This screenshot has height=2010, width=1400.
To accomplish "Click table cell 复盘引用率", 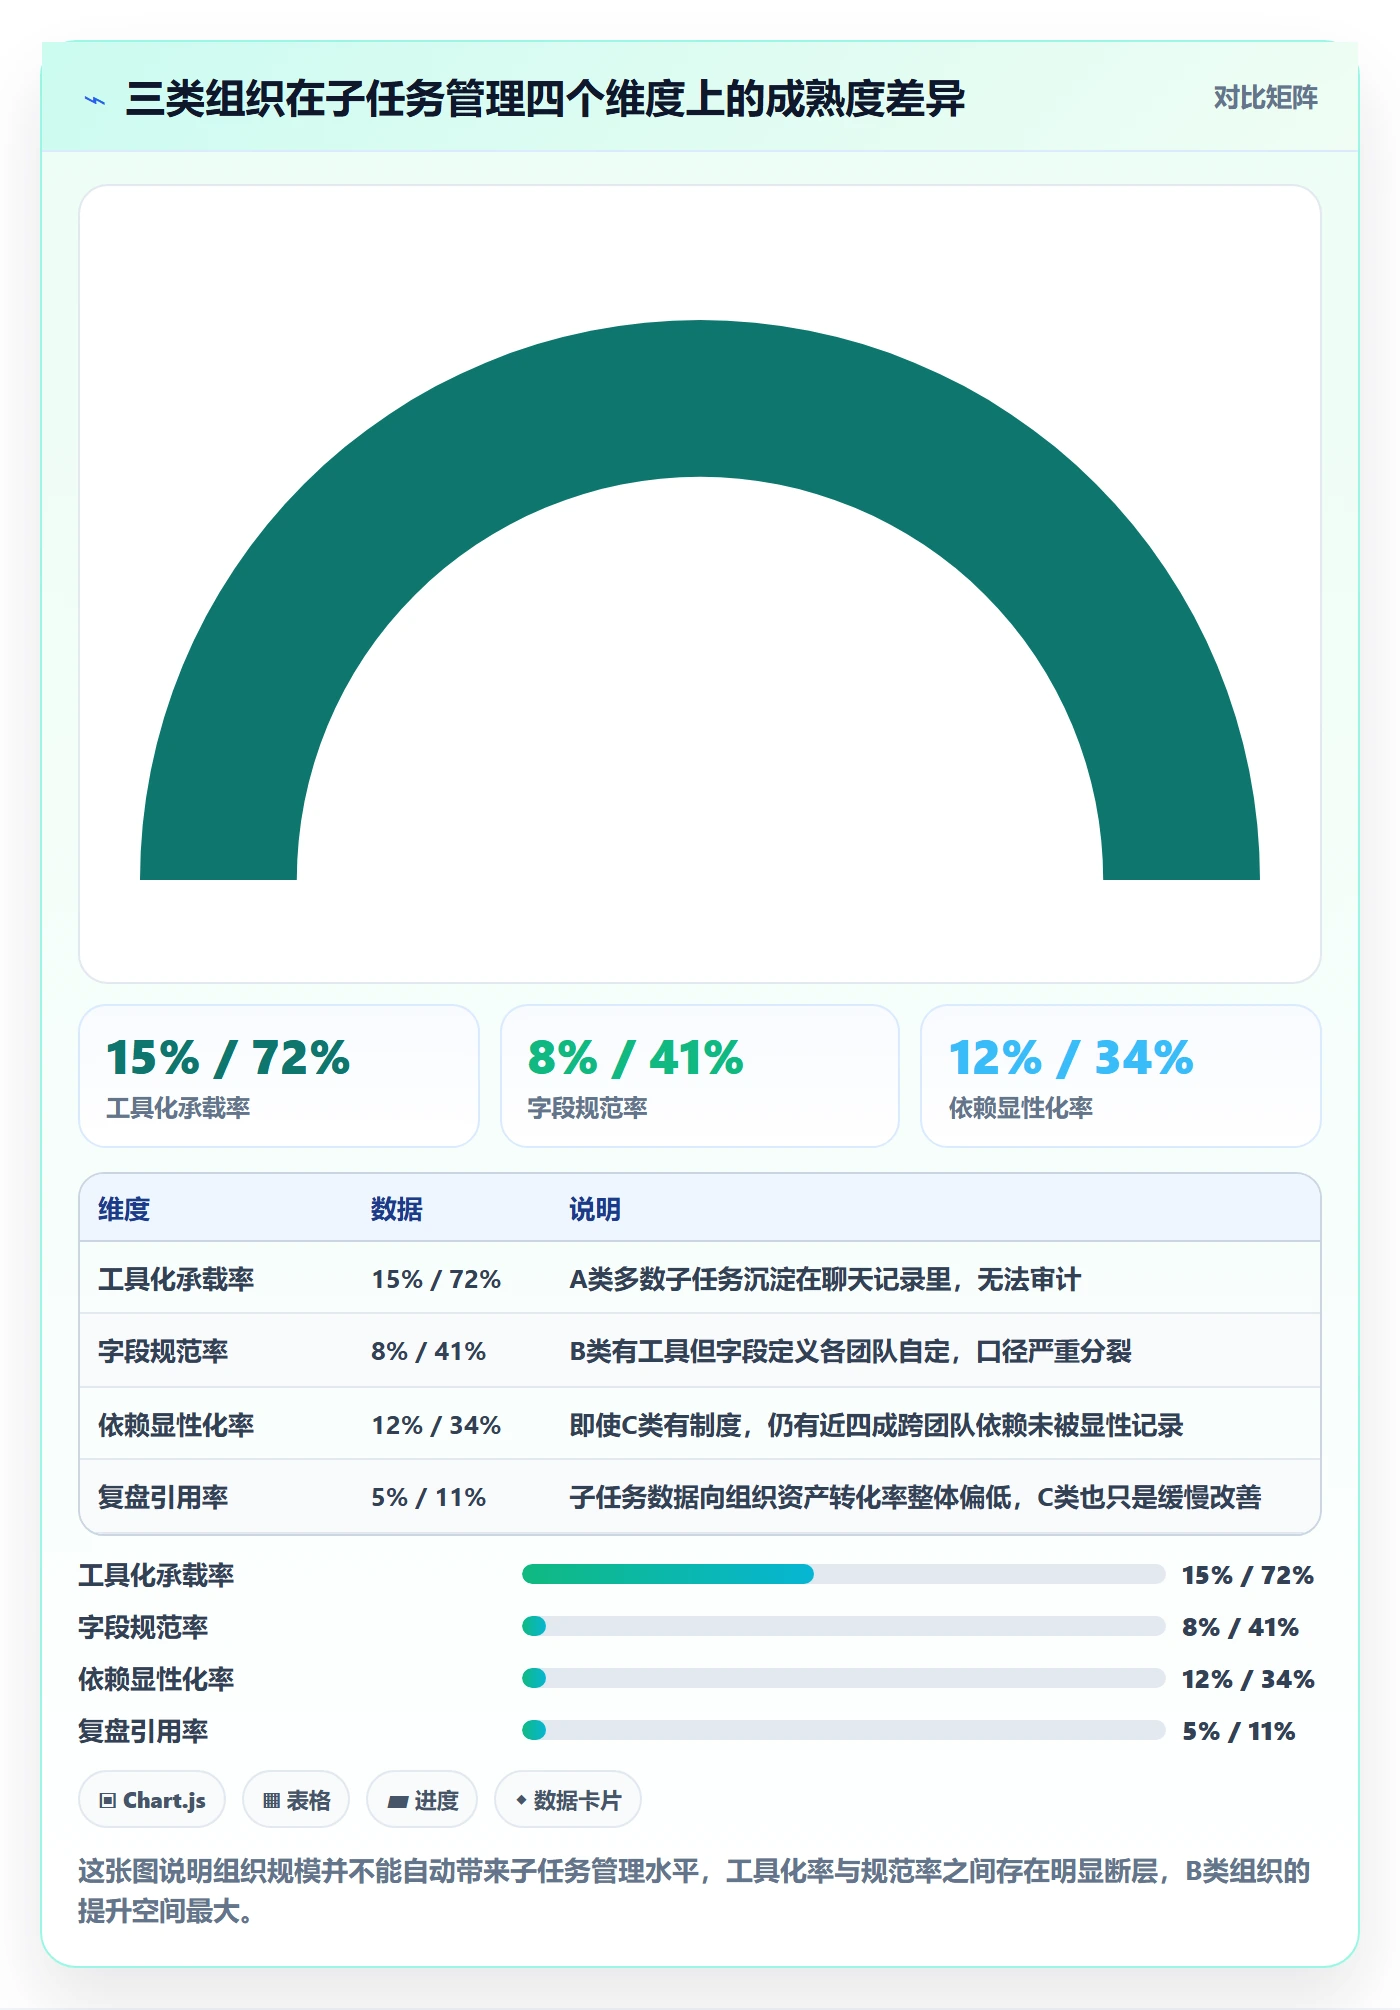I will coord(163,1497).
